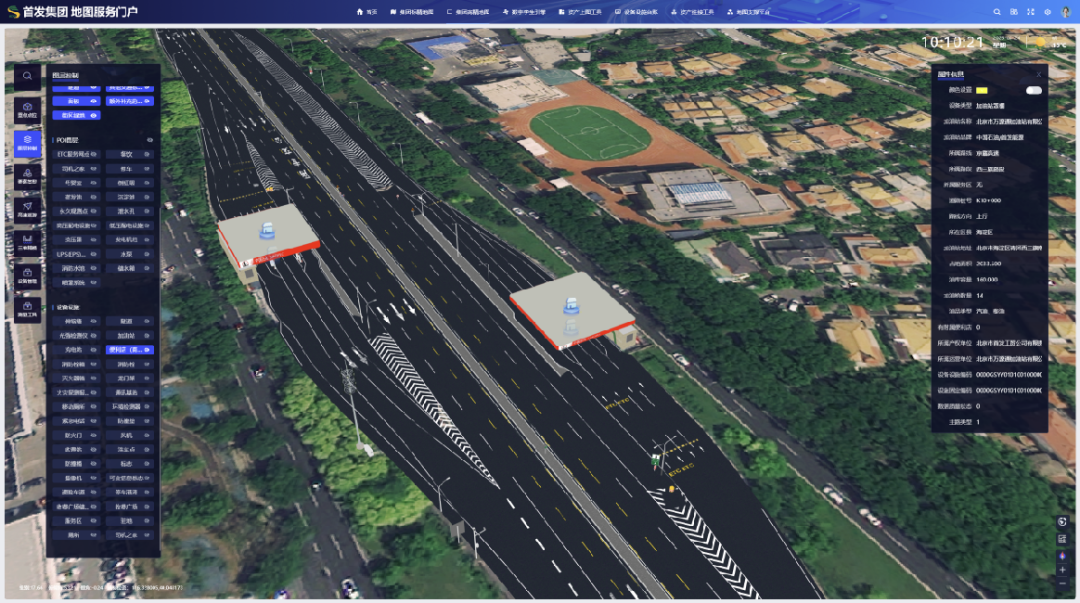Click the 10:10:21 clock display

pos(953,43)
